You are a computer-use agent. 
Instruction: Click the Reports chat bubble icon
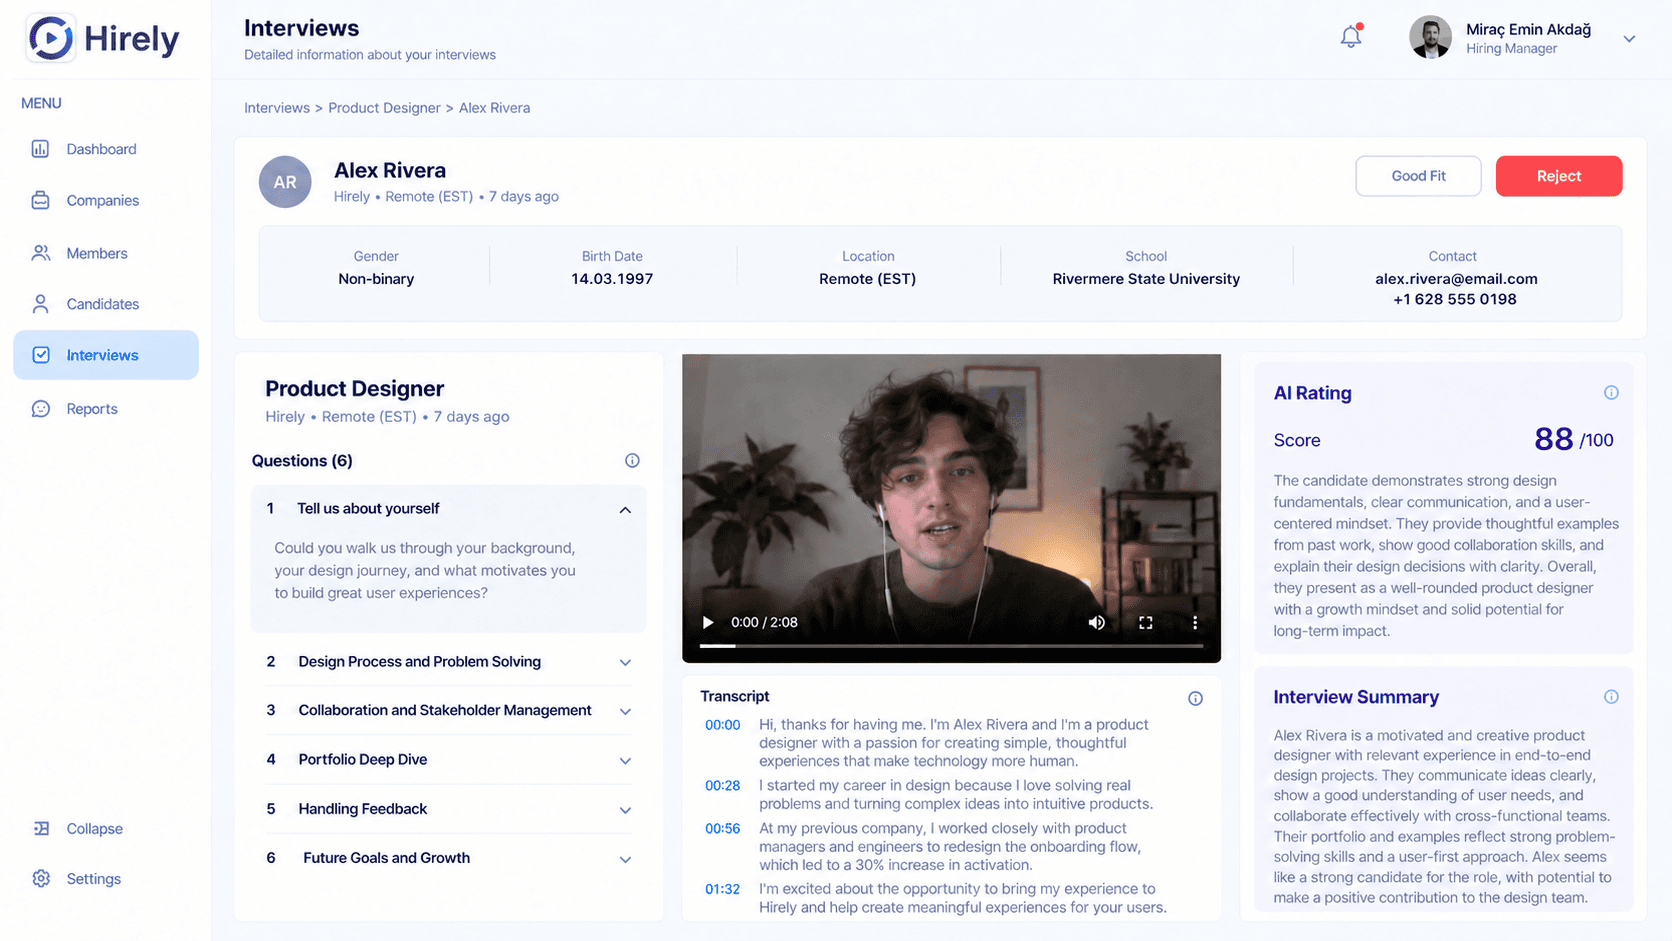coord(40,409)
